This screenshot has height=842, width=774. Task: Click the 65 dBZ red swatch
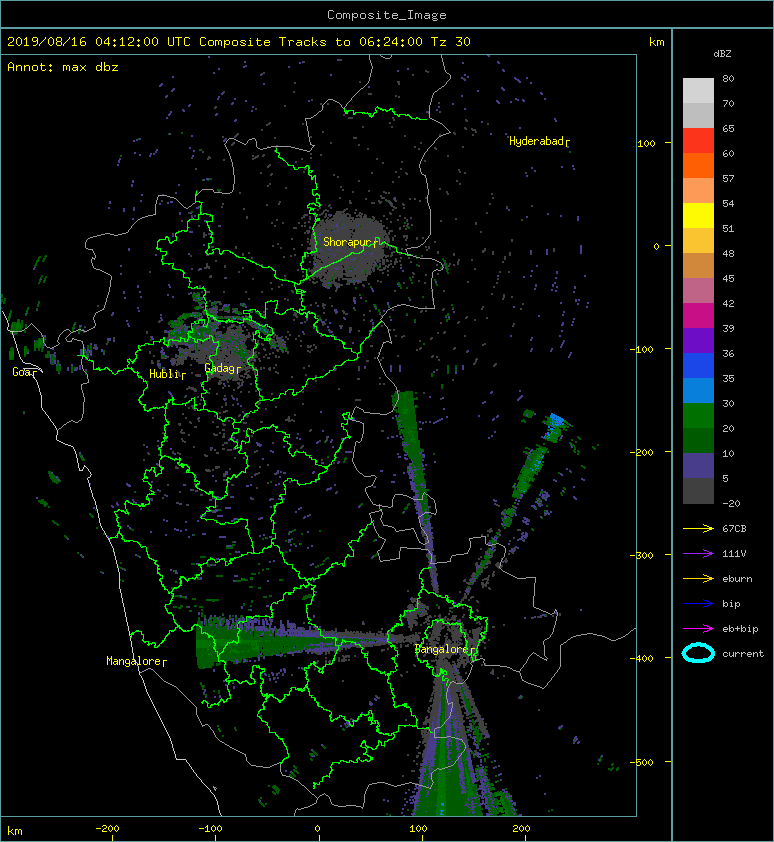(698, 141)
